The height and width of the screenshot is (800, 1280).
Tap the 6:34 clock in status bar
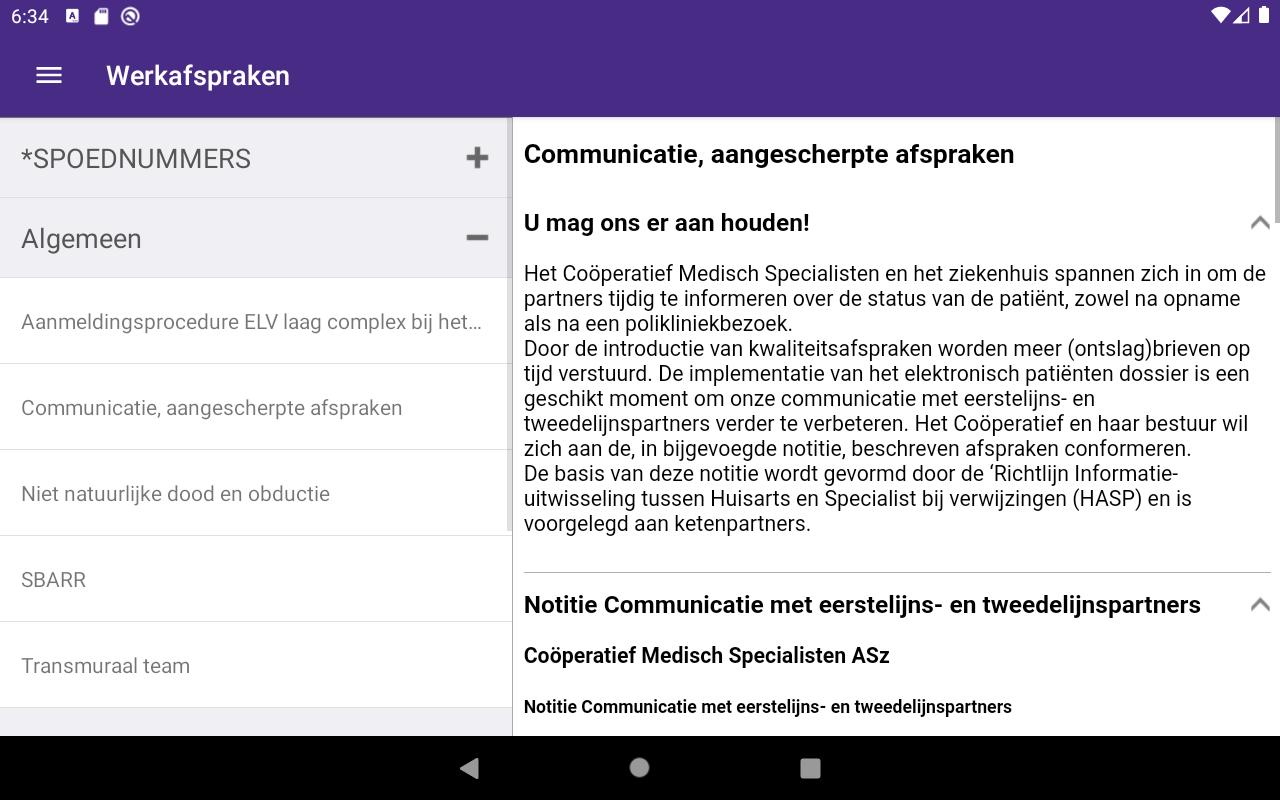30,16
